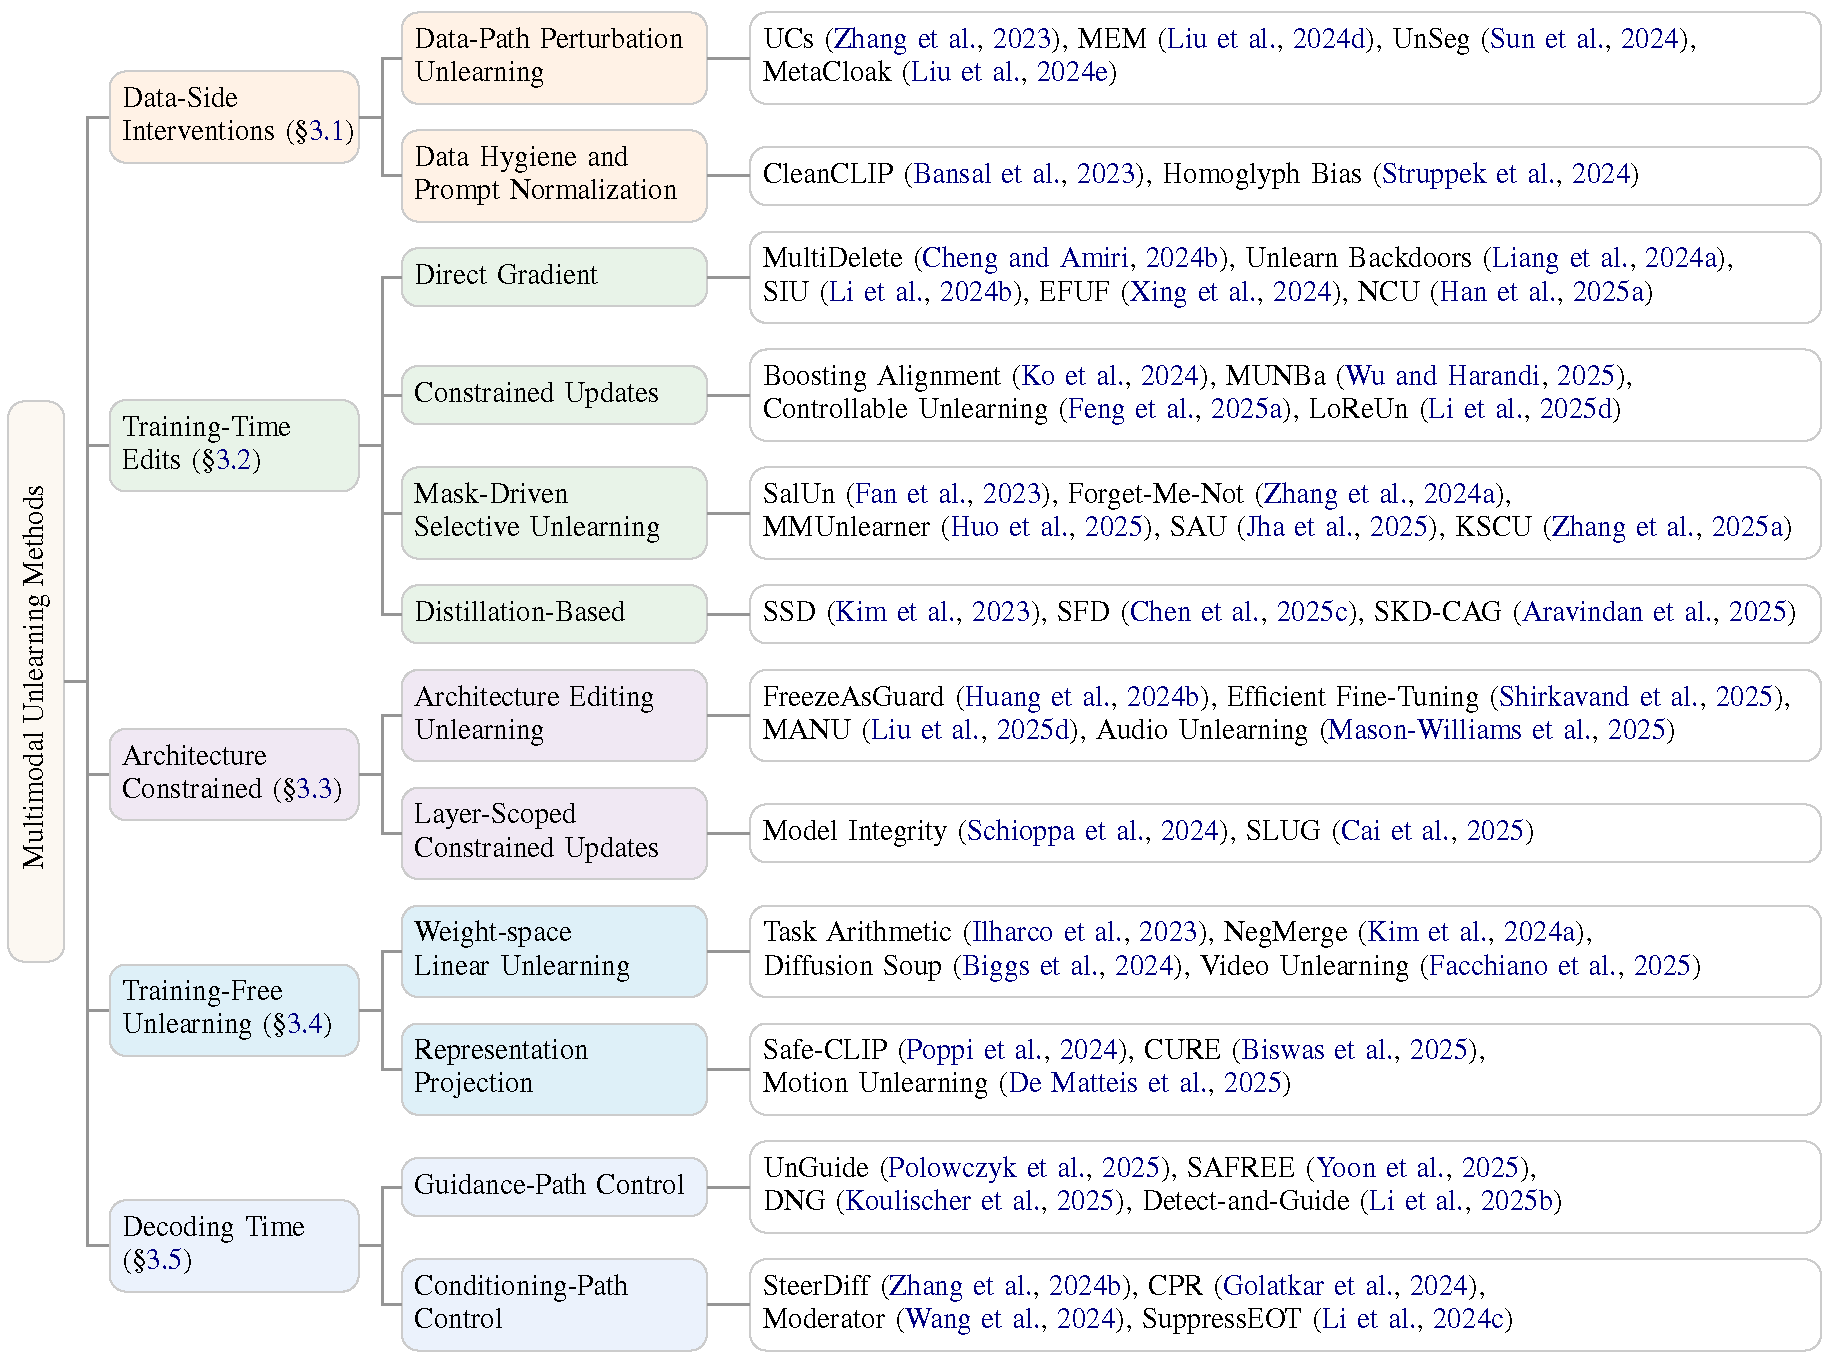Image resolution: width=1834 pixels, height=1369 pixels.
Task: Click the Direct Gradient node
Action: pos(553,276)
